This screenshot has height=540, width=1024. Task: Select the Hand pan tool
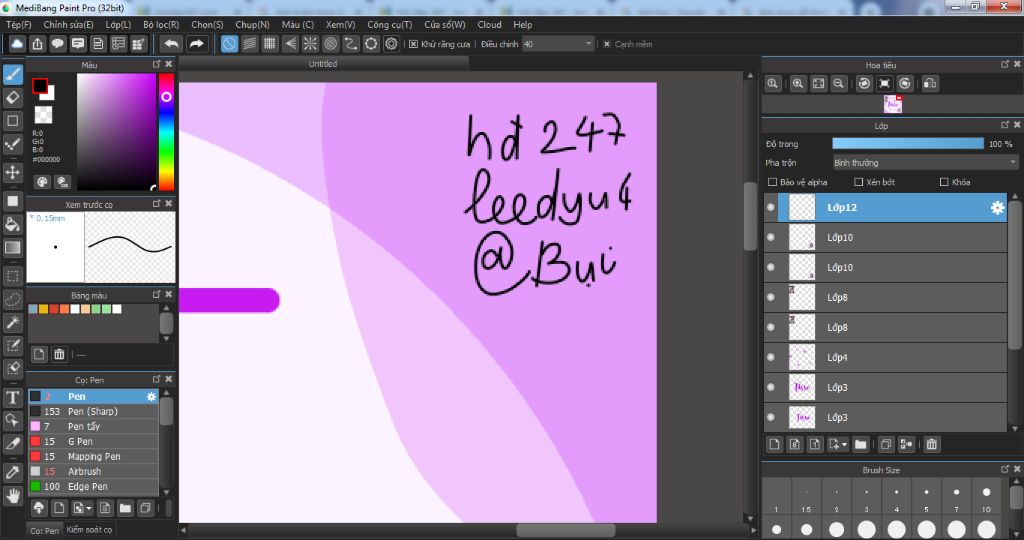click(x=13, y=496)
